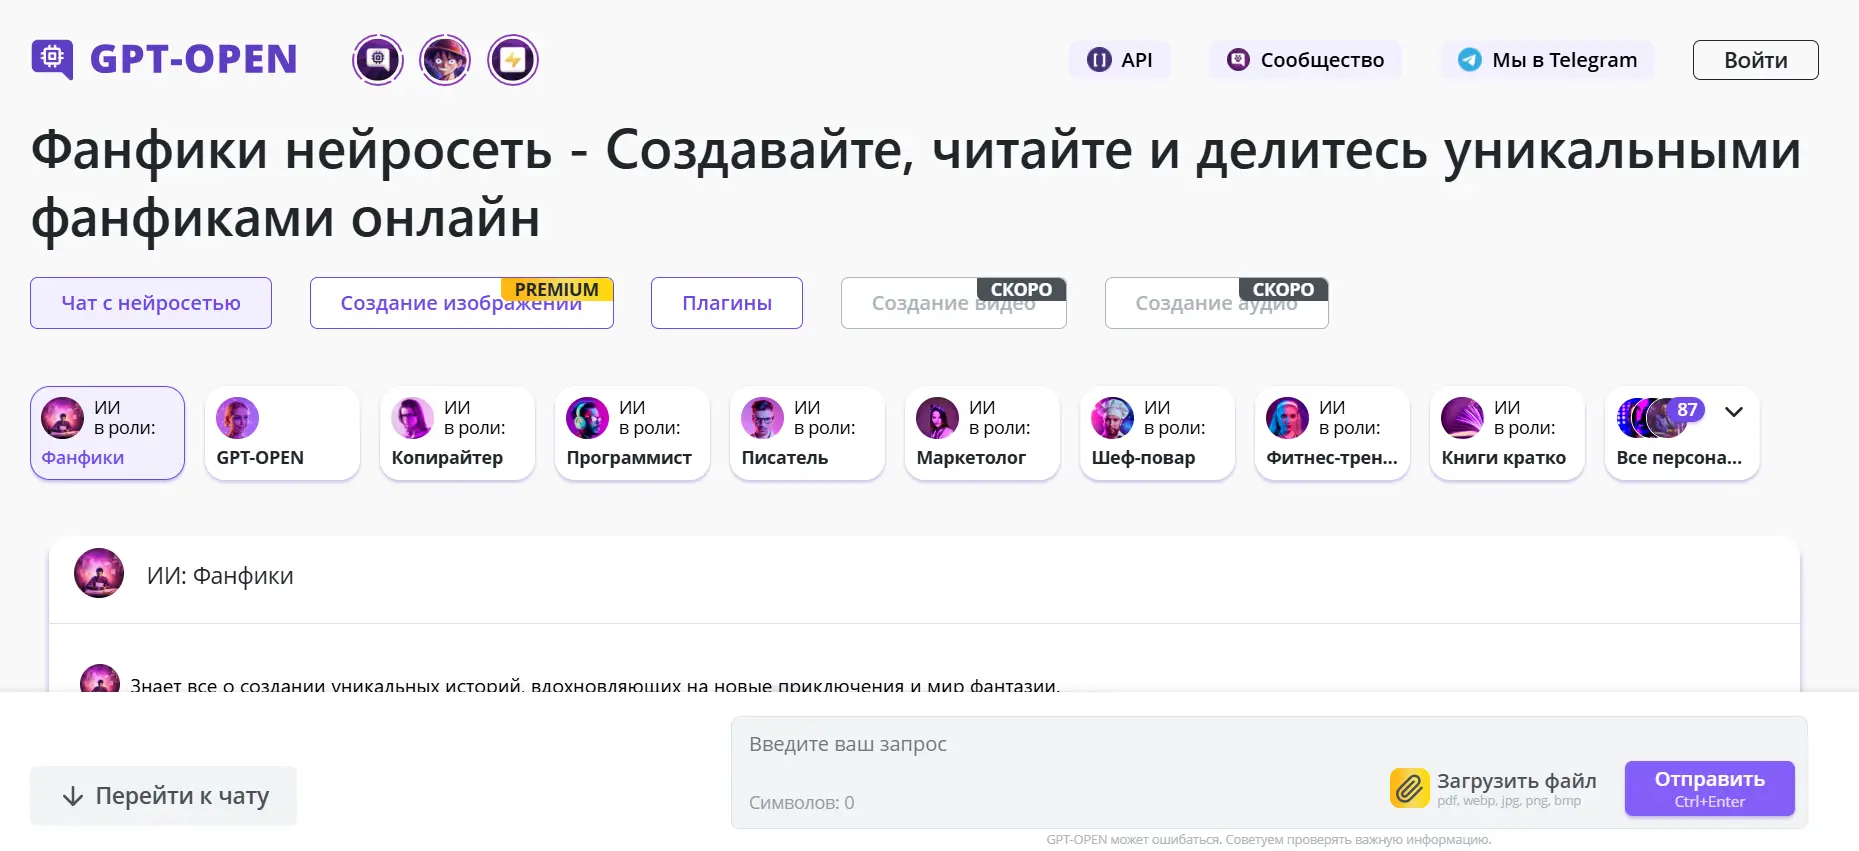Click the Фанфики avatar in chat header
The width and height of the screenshot is (1859, 851).
tap(99, 573)
